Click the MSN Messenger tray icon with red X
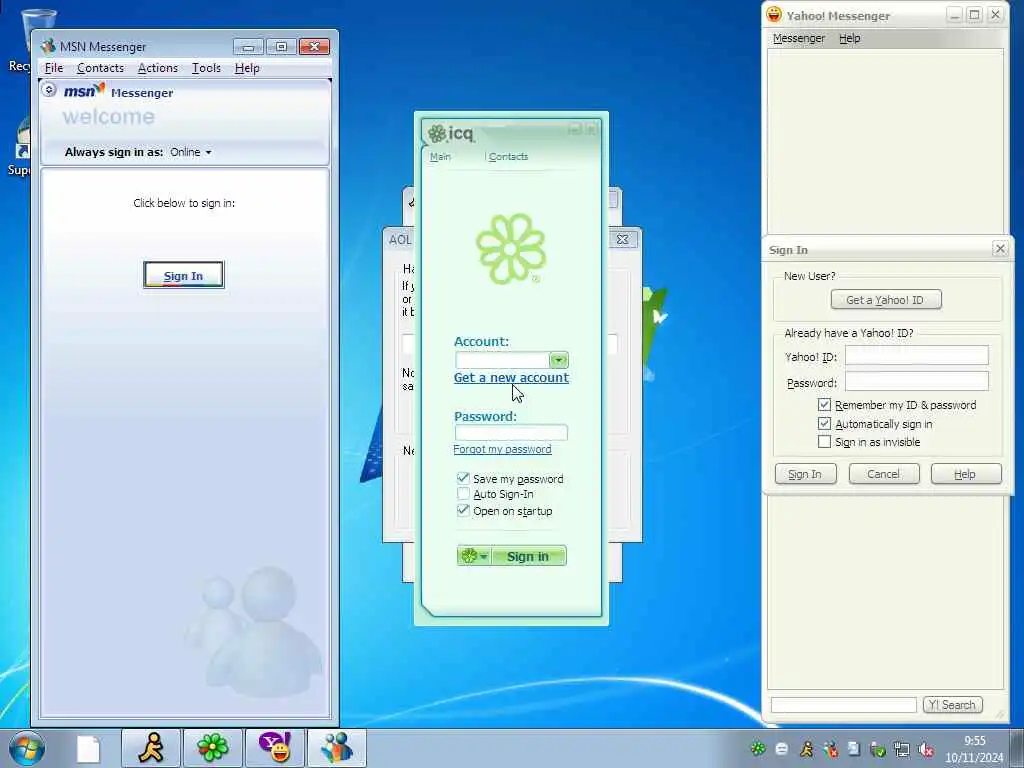The height and width of the screenshot is (768, 1024). coord(831,749)
